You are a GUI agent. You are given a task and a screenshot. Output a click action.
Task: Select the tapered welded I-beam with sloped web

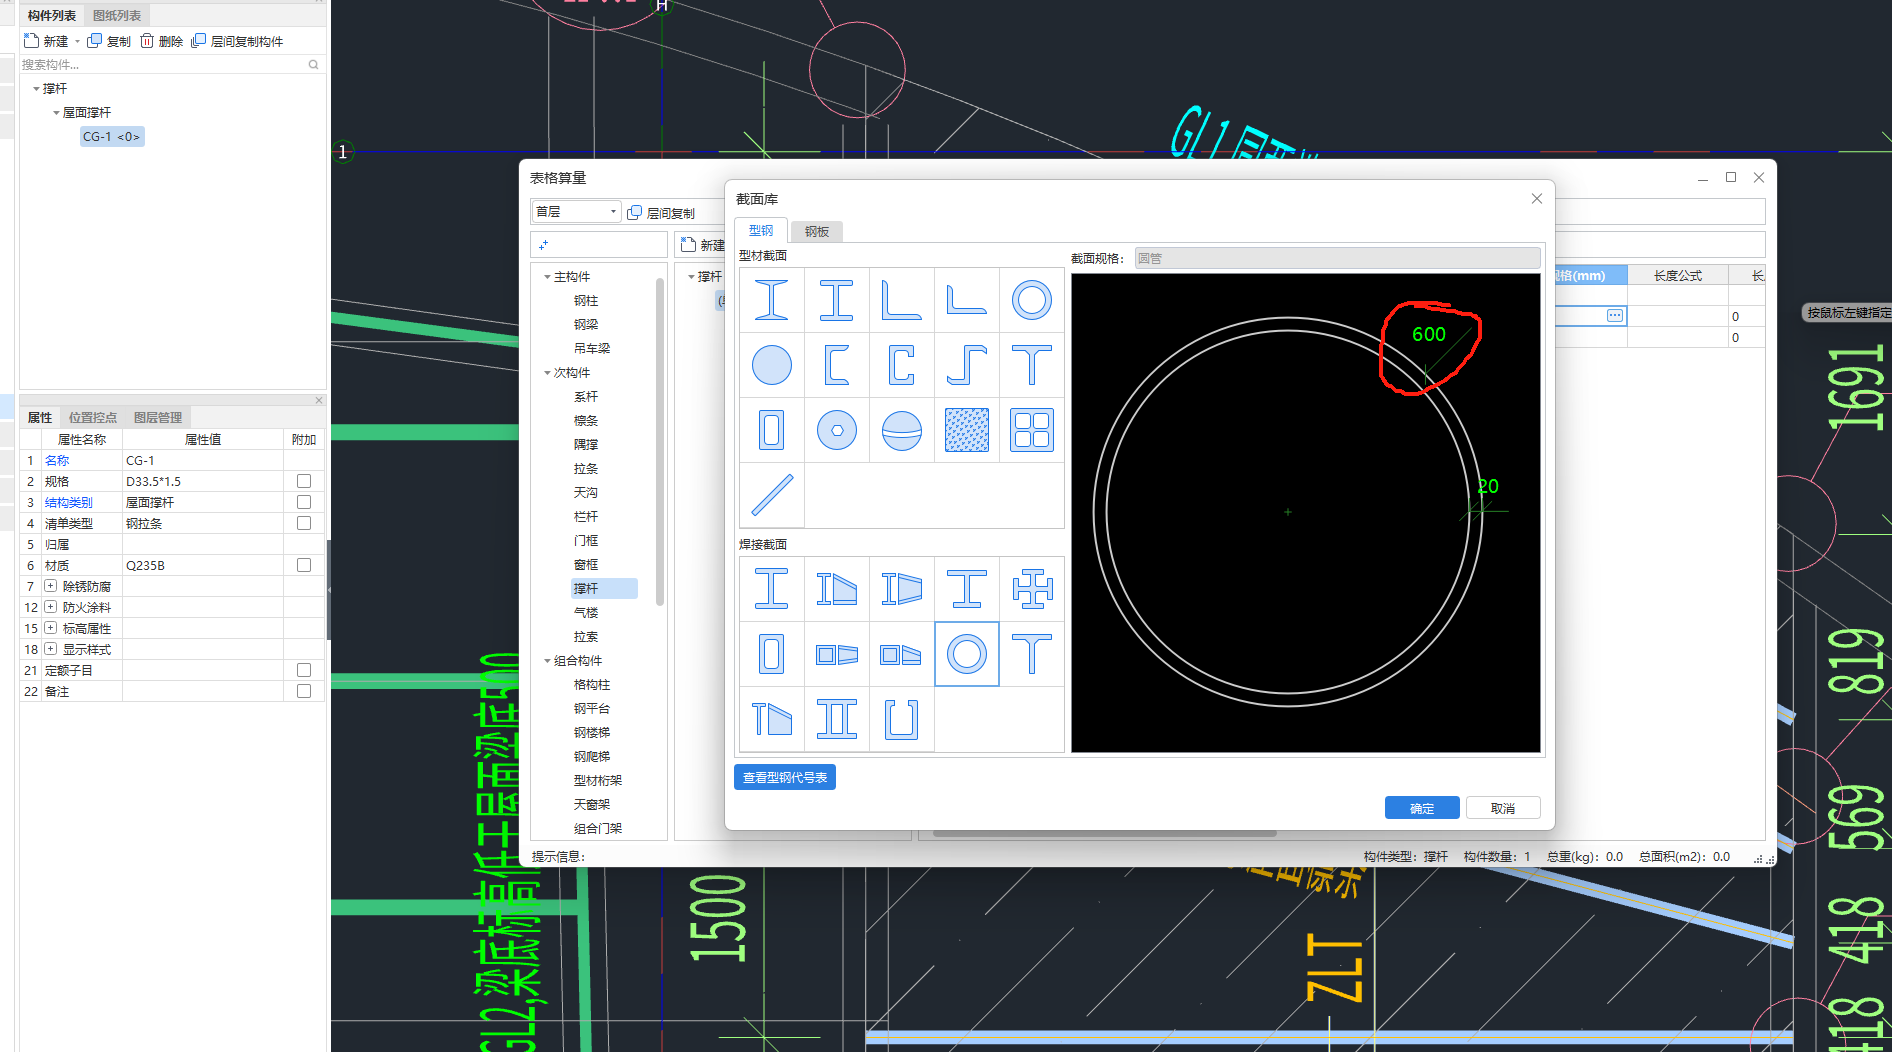pos(837,589)
